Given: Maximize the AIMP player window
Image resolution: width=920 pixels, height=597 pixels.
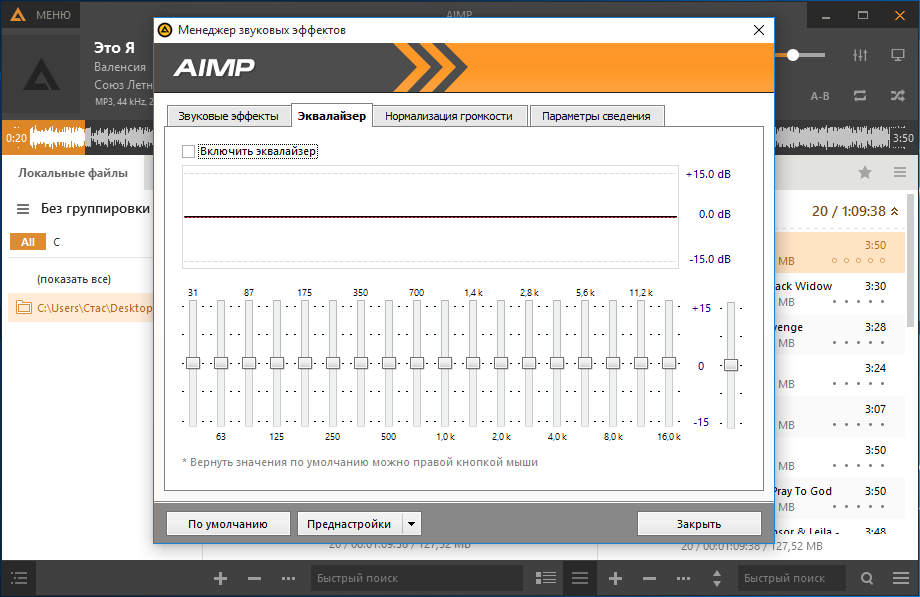Looking at the screenshot, I should click(862, 15).
